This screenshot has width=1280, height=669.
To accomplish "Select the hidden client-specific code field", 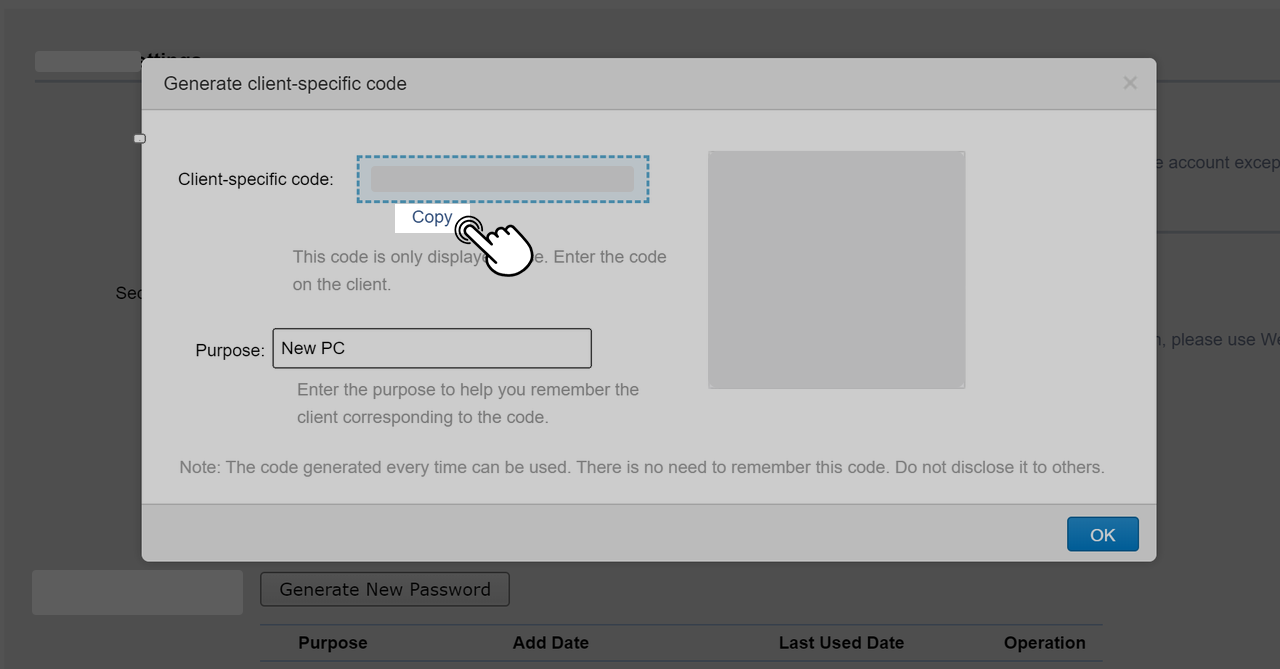I will [x=503, y=178].
